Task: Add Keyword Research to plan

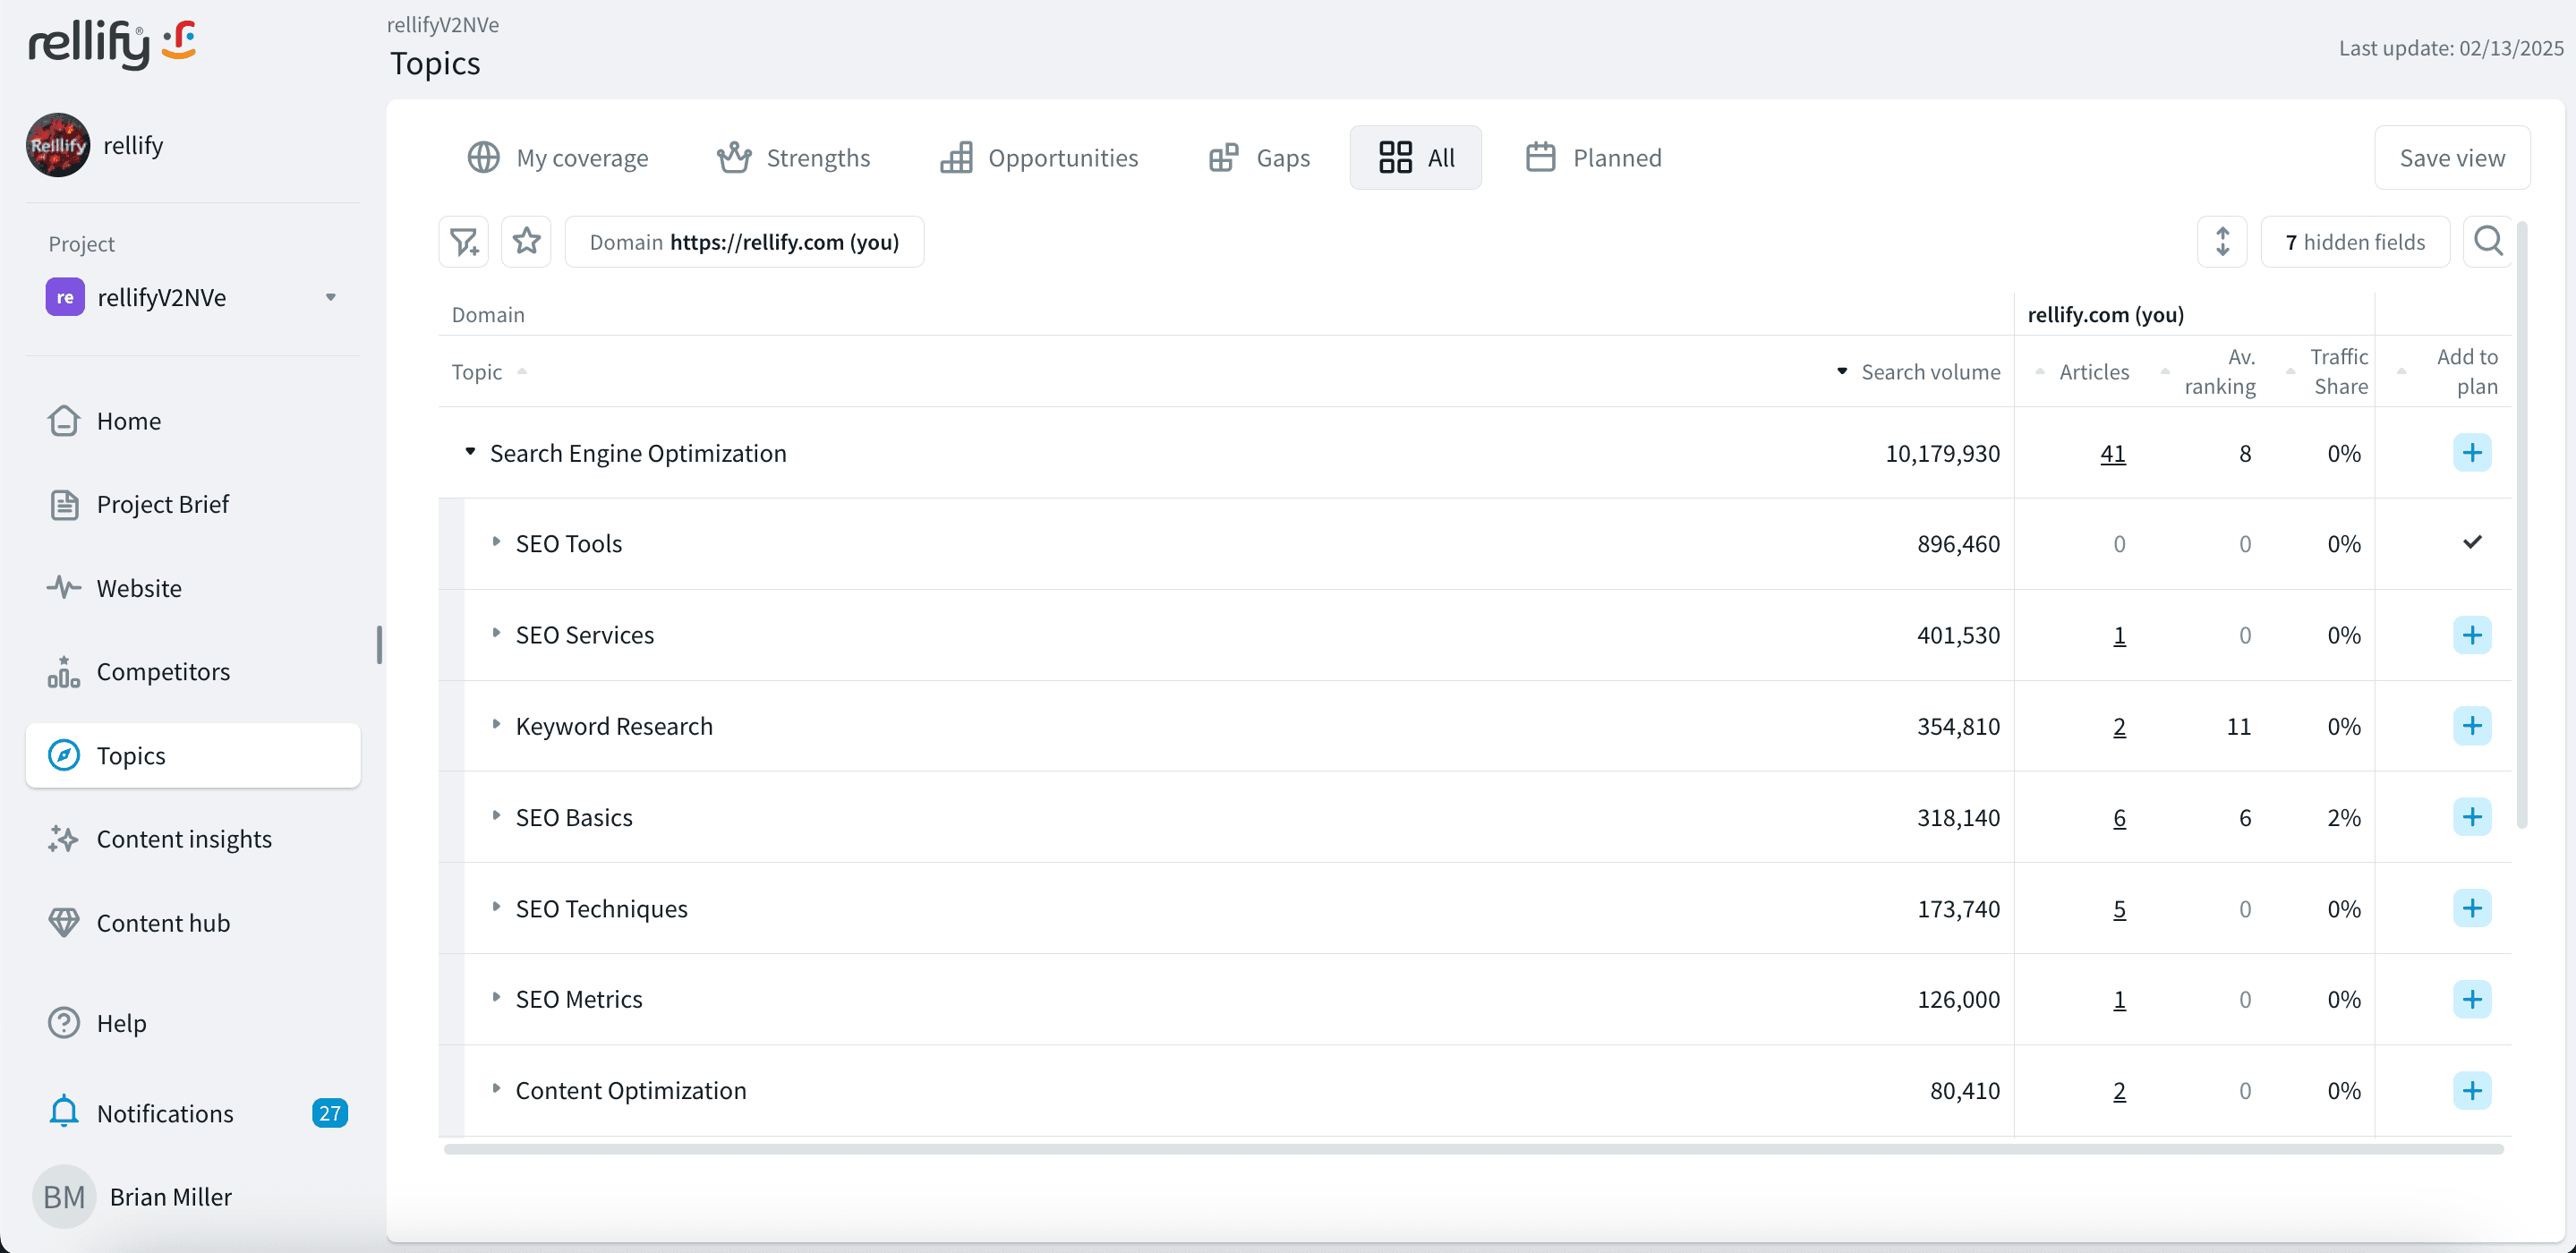Action: point(2471,726)
